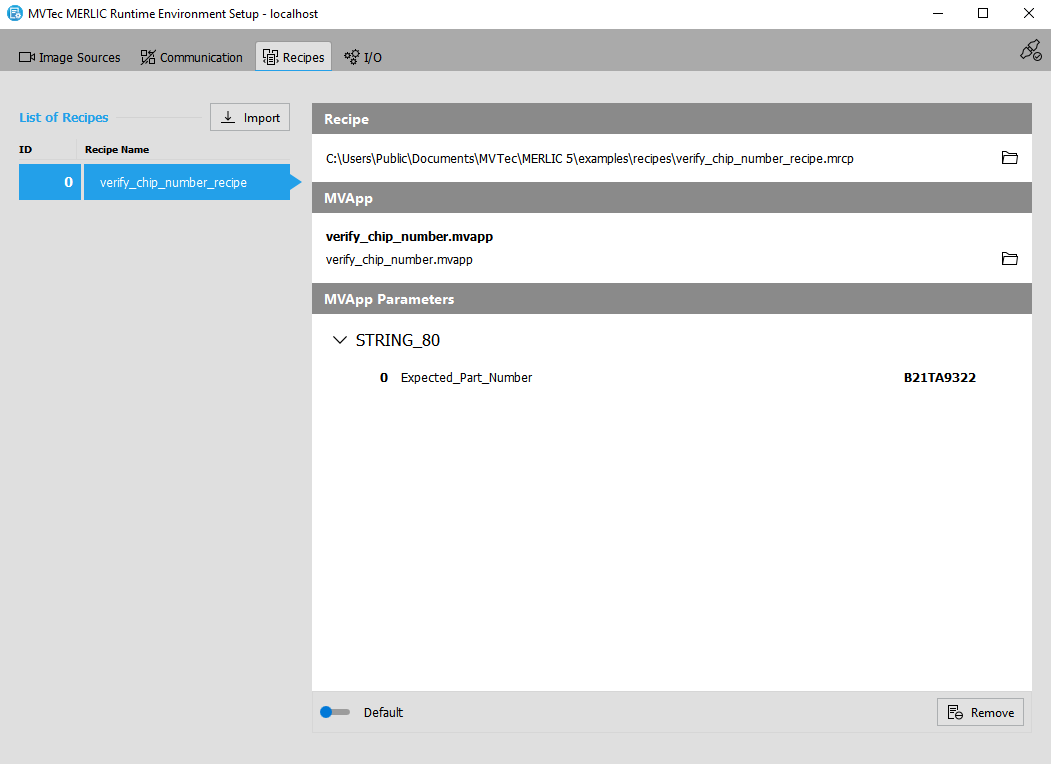
Task: Remove the selected recipe
Action: [980, 712]
